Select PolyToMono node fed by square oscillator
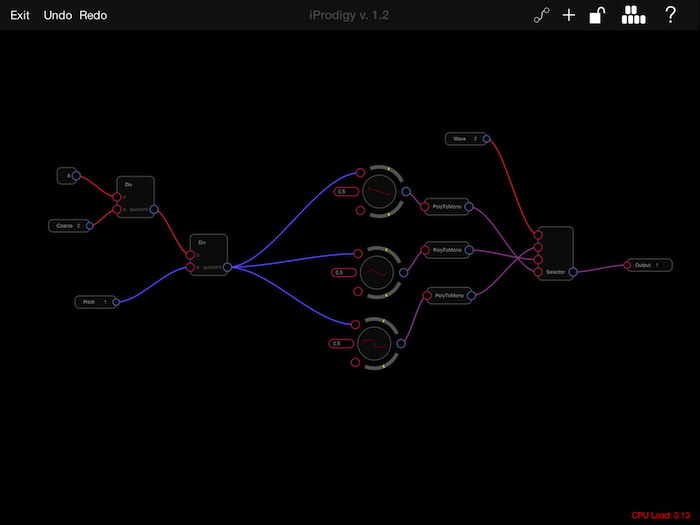Image resolution: width=700 pixels, height=525 pixels. click(x=449, y=296)
